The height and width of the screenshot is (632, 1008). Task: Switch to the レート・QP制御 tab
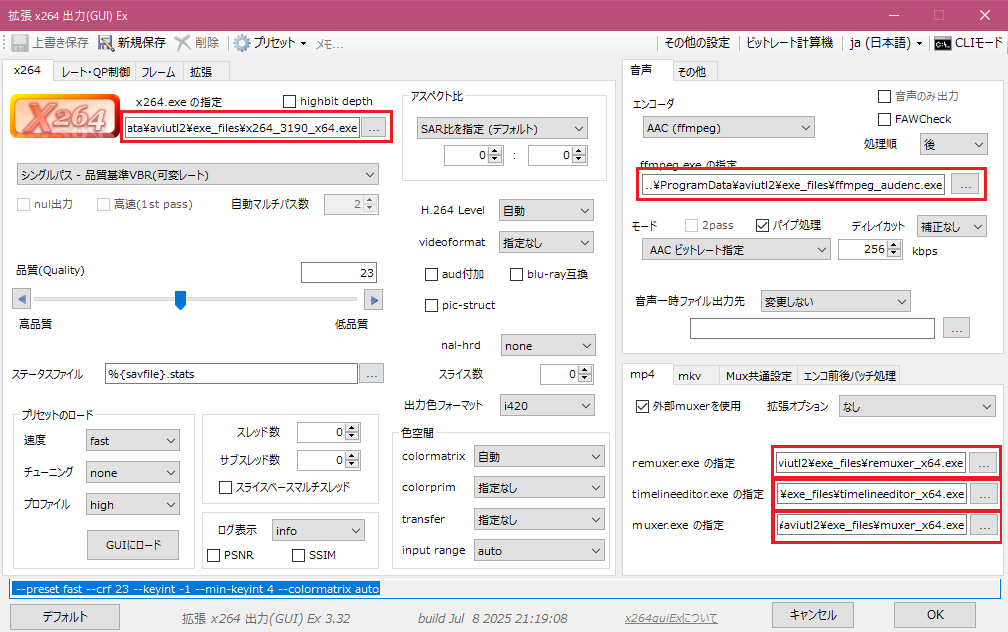(x=95, y=72)
